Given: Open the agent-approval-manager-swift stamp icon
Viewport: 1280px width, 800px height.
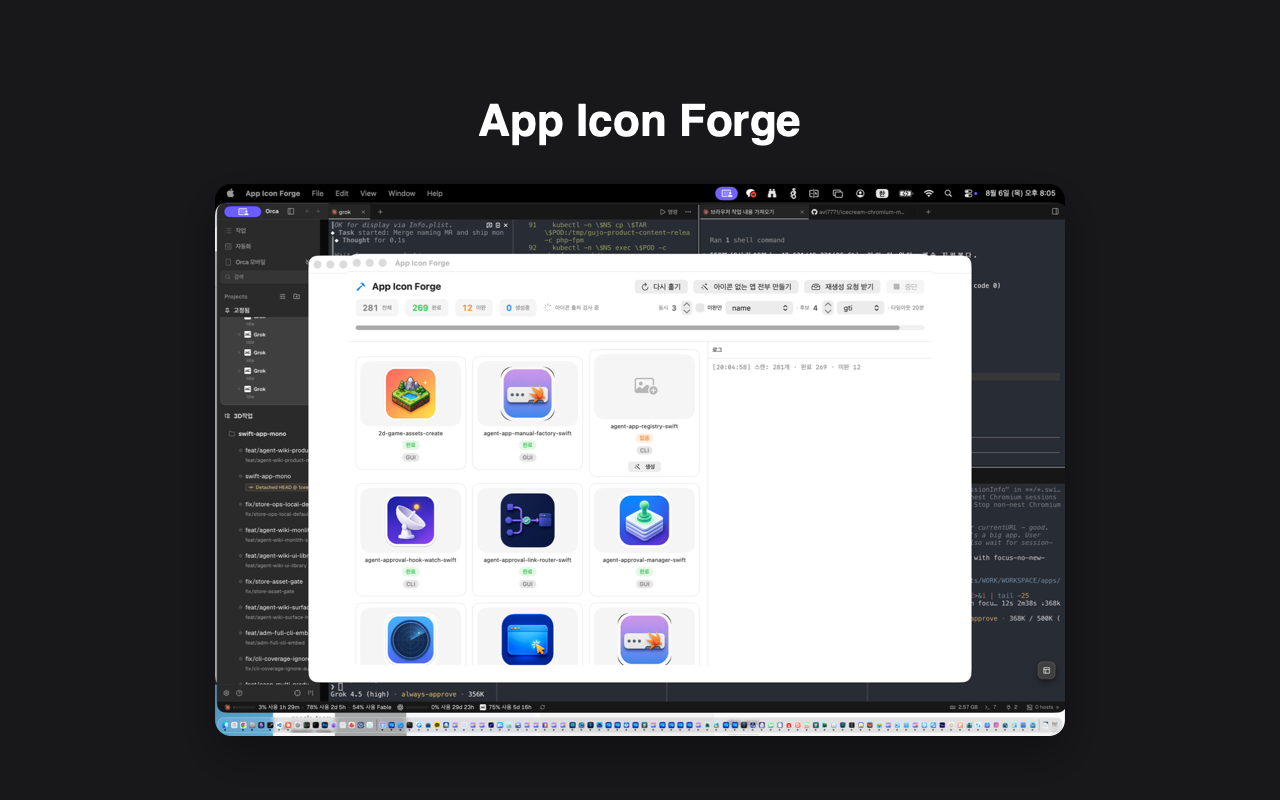Looking at the screenshot, I should tap(645, 521).
